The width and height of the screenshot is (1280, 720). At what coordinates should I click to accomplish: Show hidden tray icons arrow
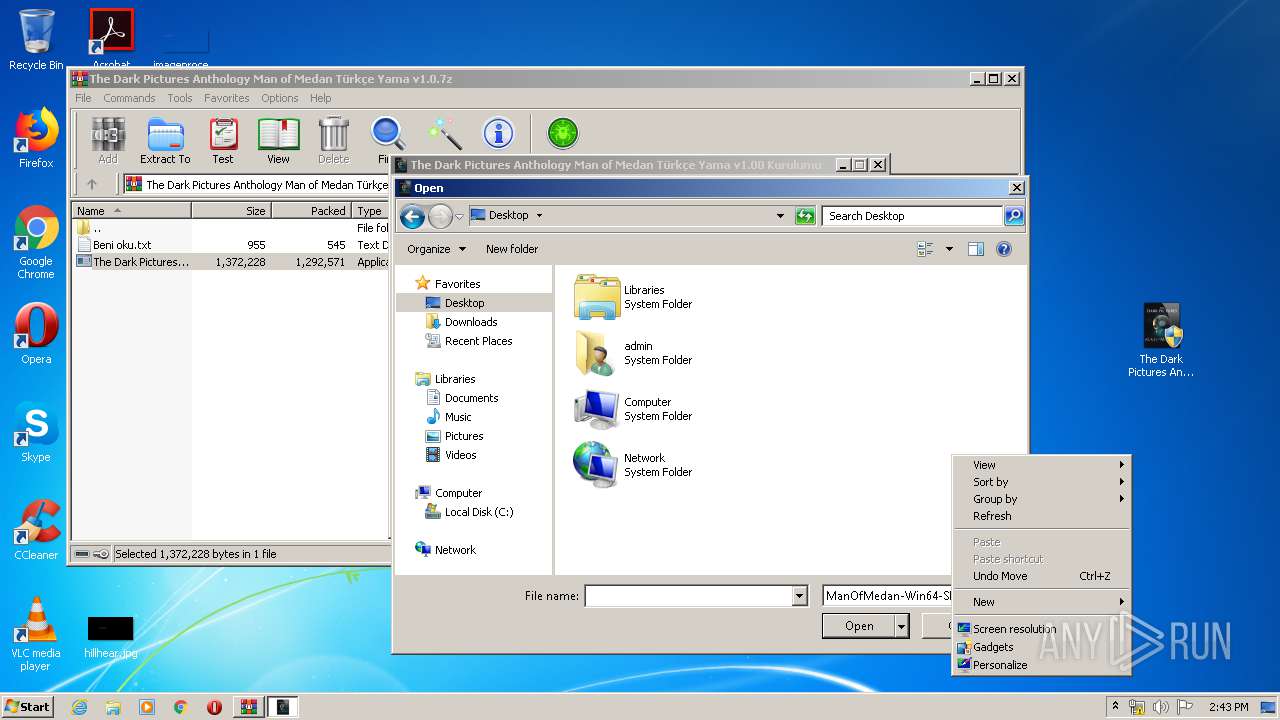(x=1115, y=707)
